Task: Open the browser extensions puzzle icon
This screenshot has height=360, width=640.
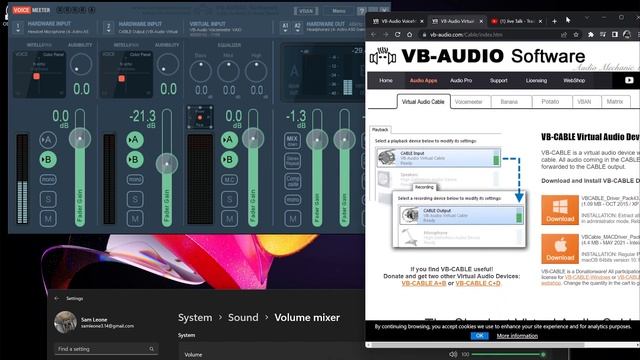Action: point(591,35)
